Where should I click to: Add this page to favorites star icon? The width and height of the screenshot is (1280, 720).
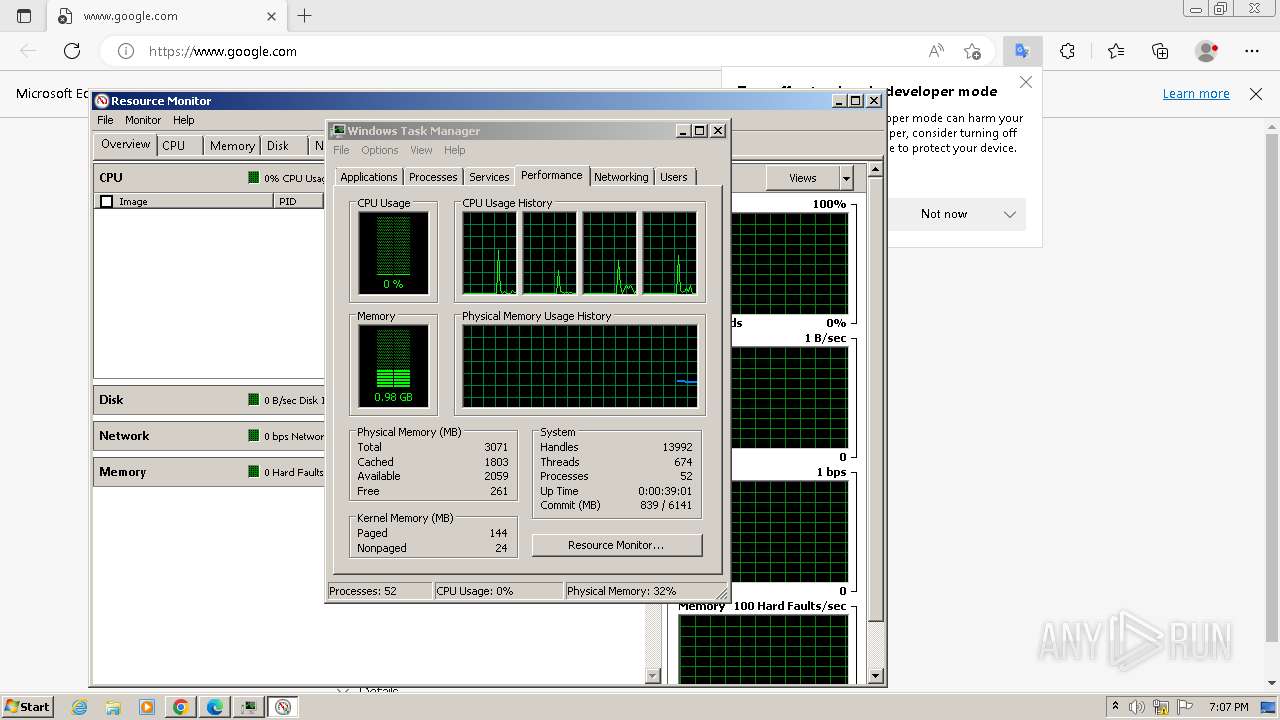[x=972, y=51]
